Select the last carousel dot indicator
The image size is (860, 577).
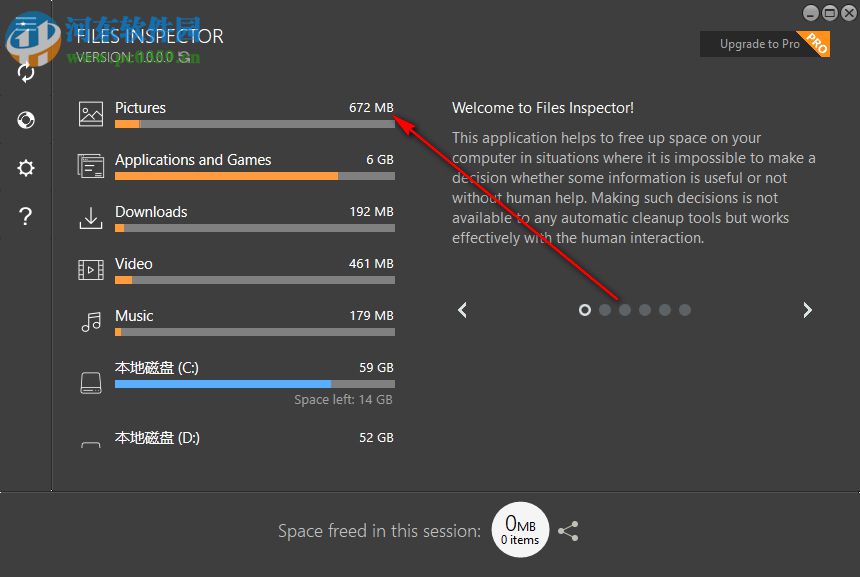coord(685,310)
